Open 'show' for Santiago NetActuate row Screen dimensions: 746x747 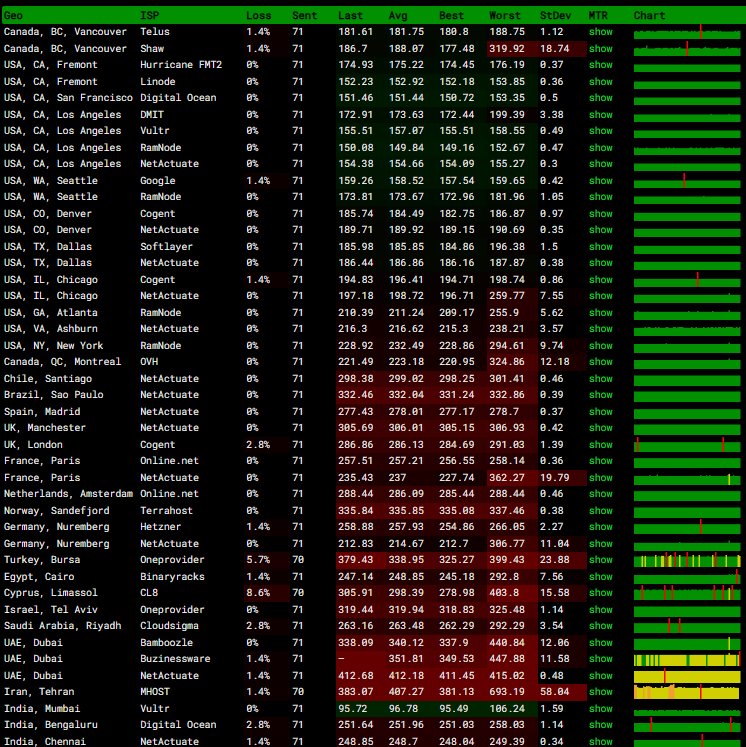[600, 379]
